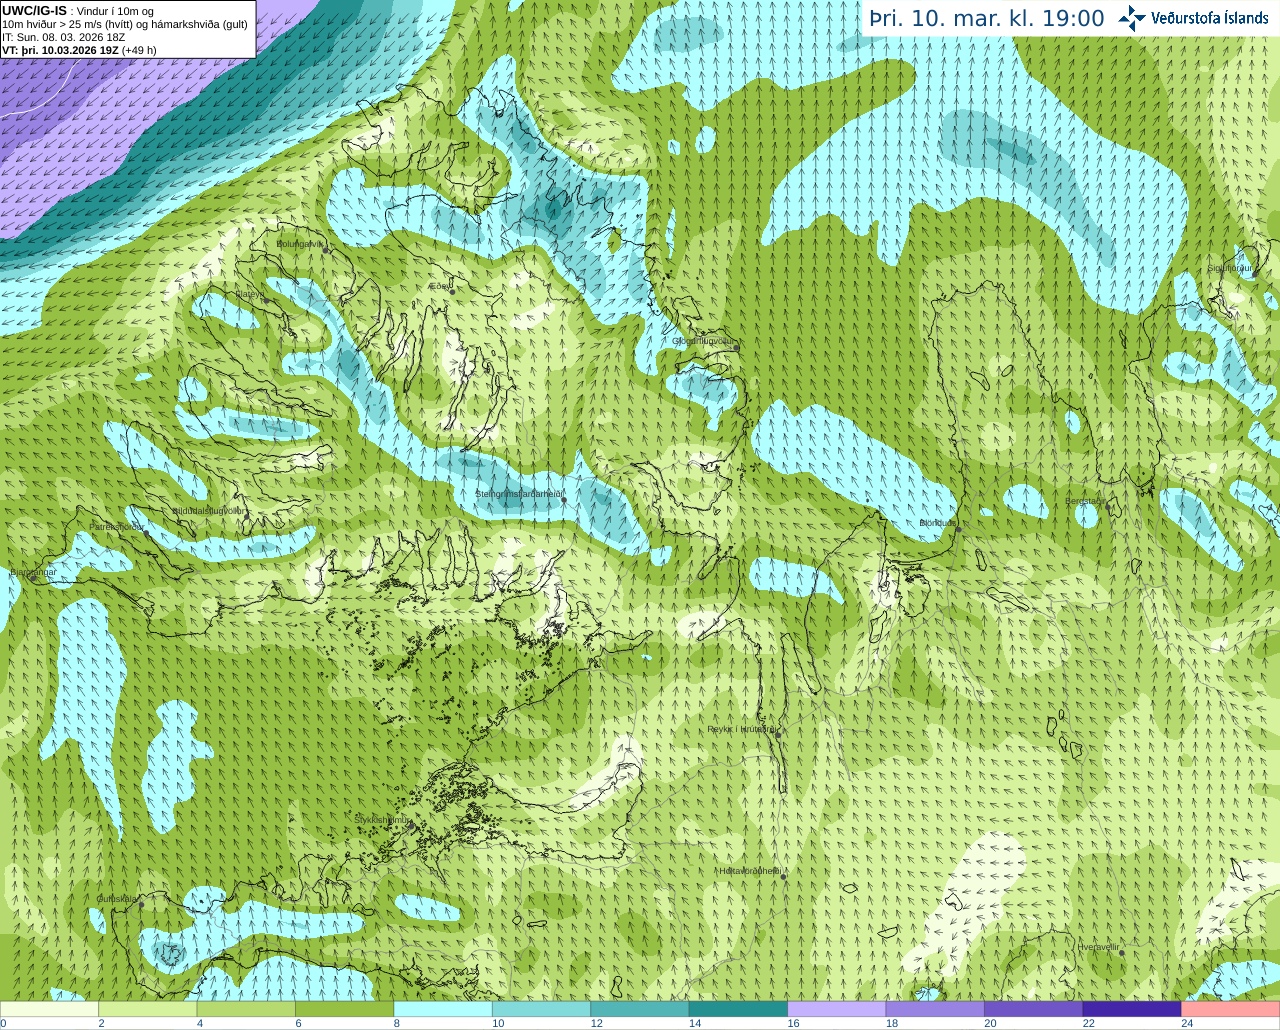Select the Bjargtangar station dot
Viewport: 1280px width, 1030px height.
[33, 577]
